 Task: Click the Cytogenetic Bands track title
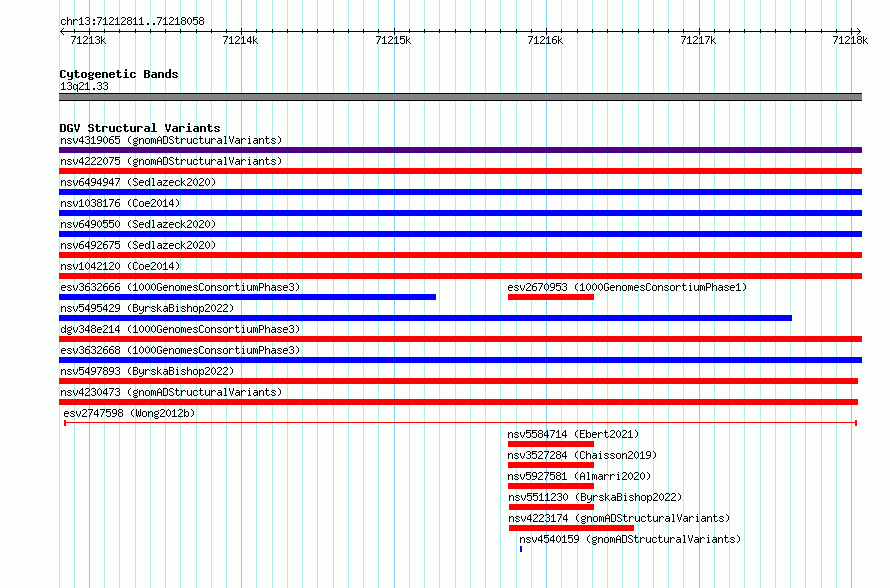(x=119, y=74)
